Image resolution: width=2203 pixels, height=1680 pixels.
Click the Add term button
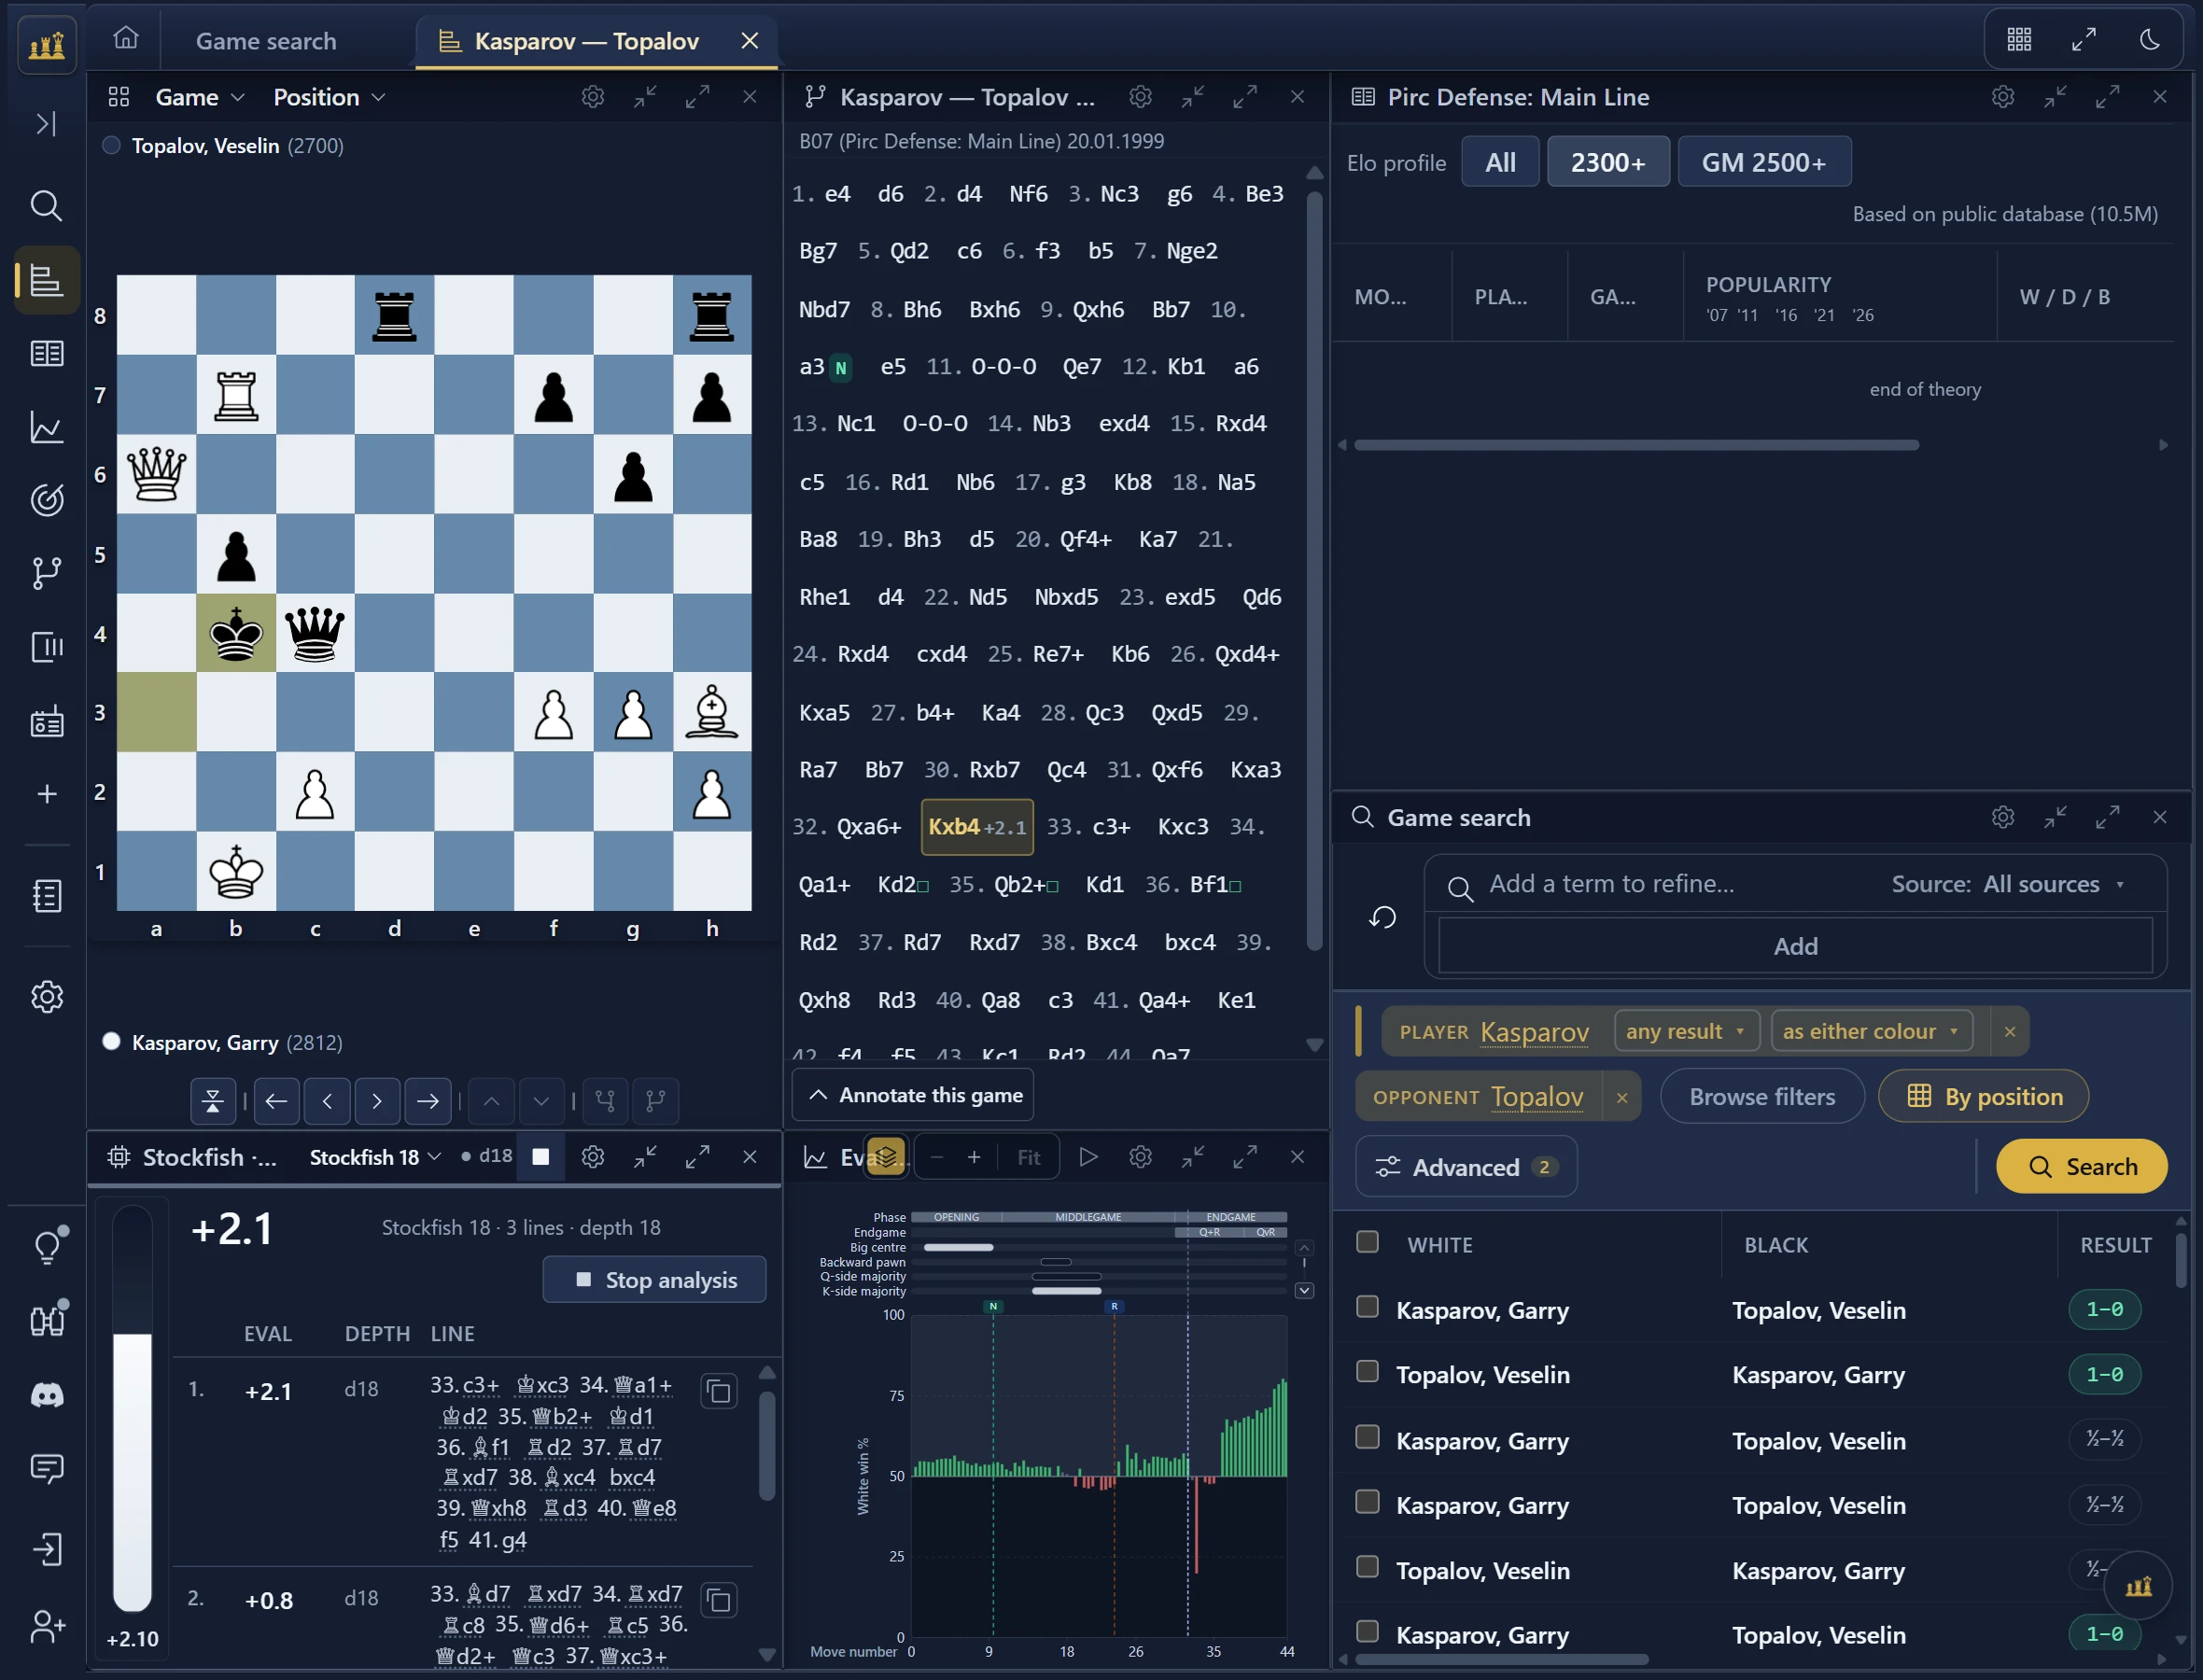pos(1795,946)
